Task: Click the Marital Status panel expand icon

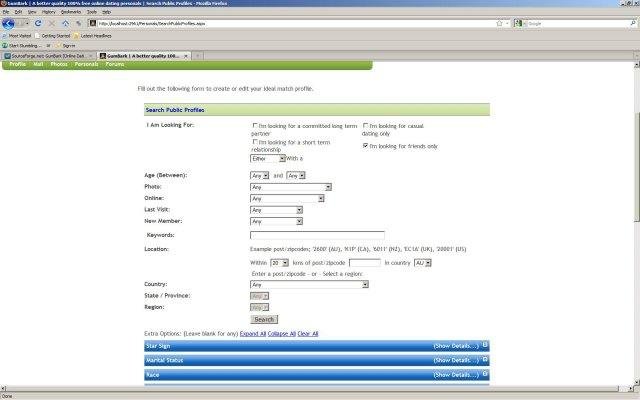Action: tap(485, 359)
